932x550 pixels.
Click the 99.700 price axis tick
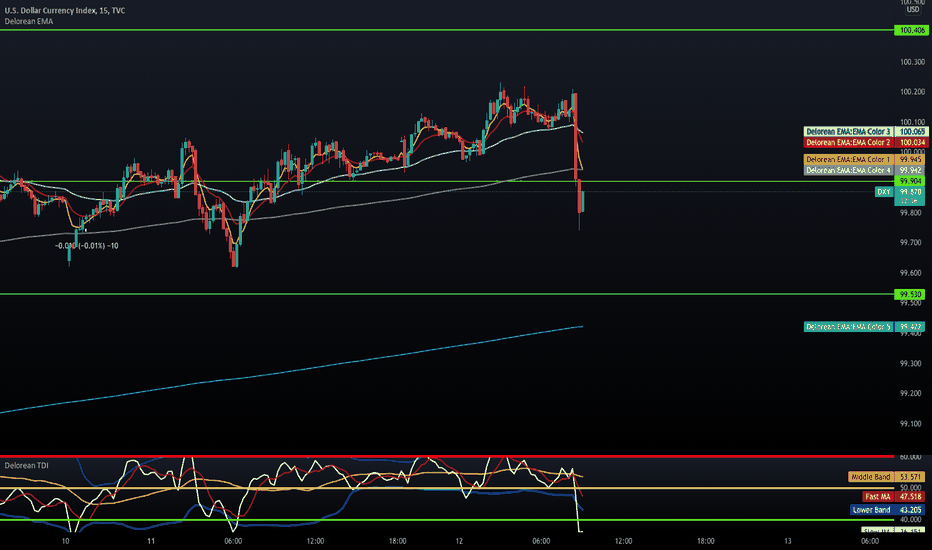pos(911,243)
